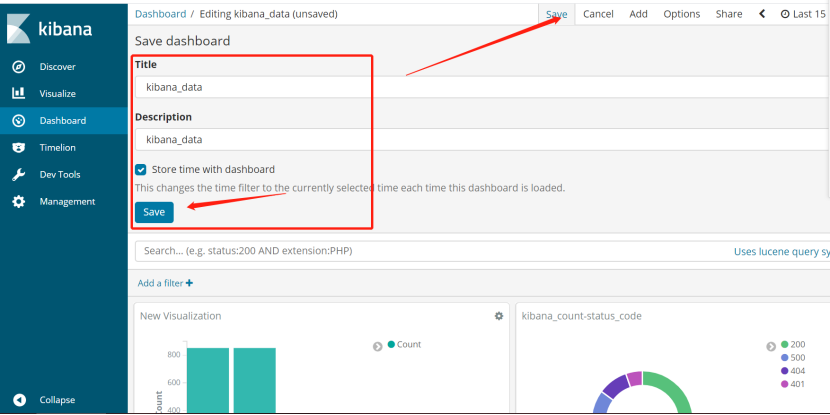Focus the Title input field

click(482, 87)
